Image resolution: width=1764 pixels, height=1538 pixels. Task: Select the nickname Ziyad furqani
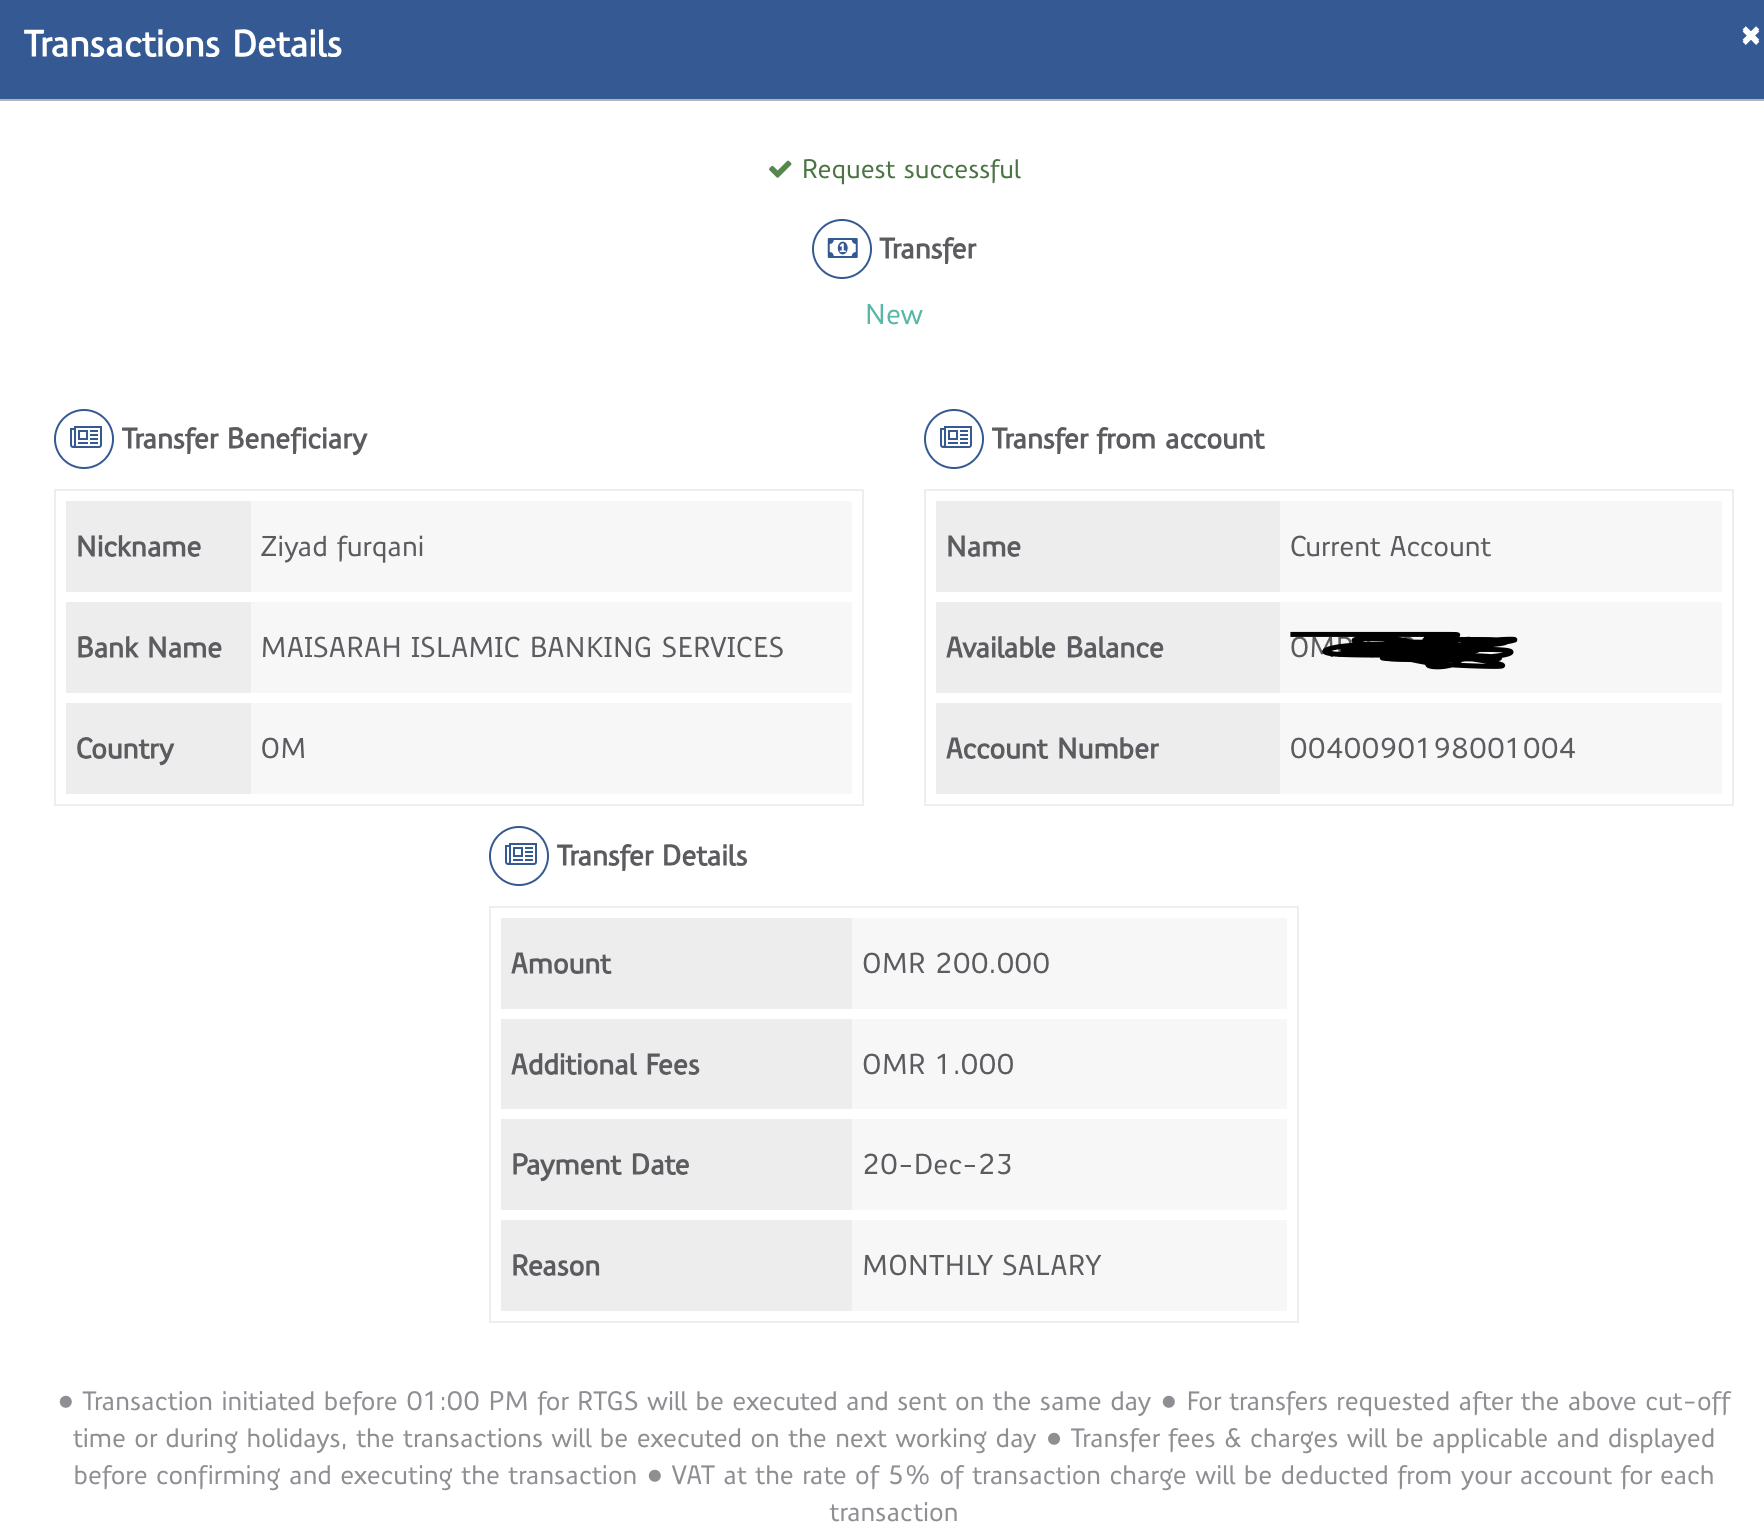[x=342, y=547]
